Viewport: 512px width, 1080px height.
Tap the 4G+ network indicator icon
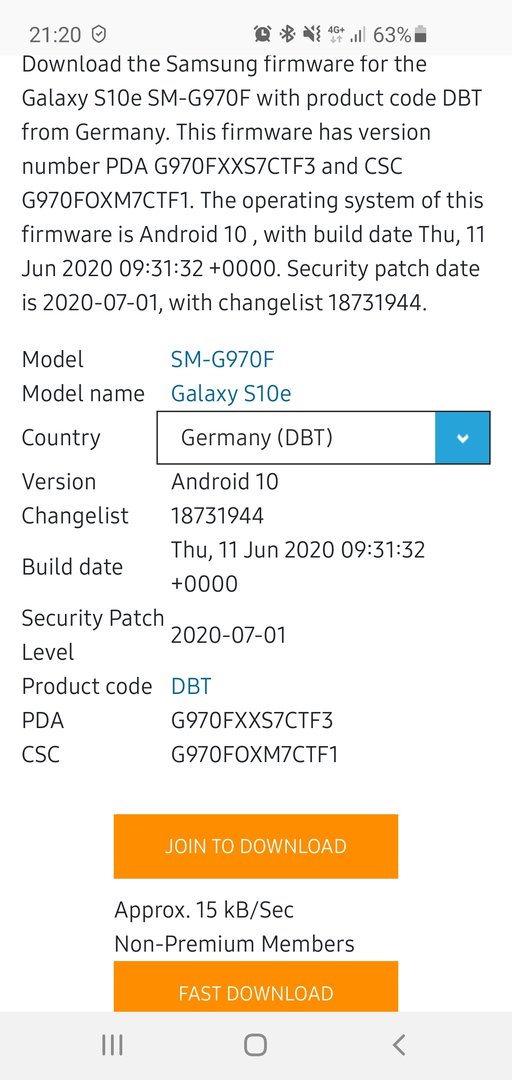click(x=336, y=33)
